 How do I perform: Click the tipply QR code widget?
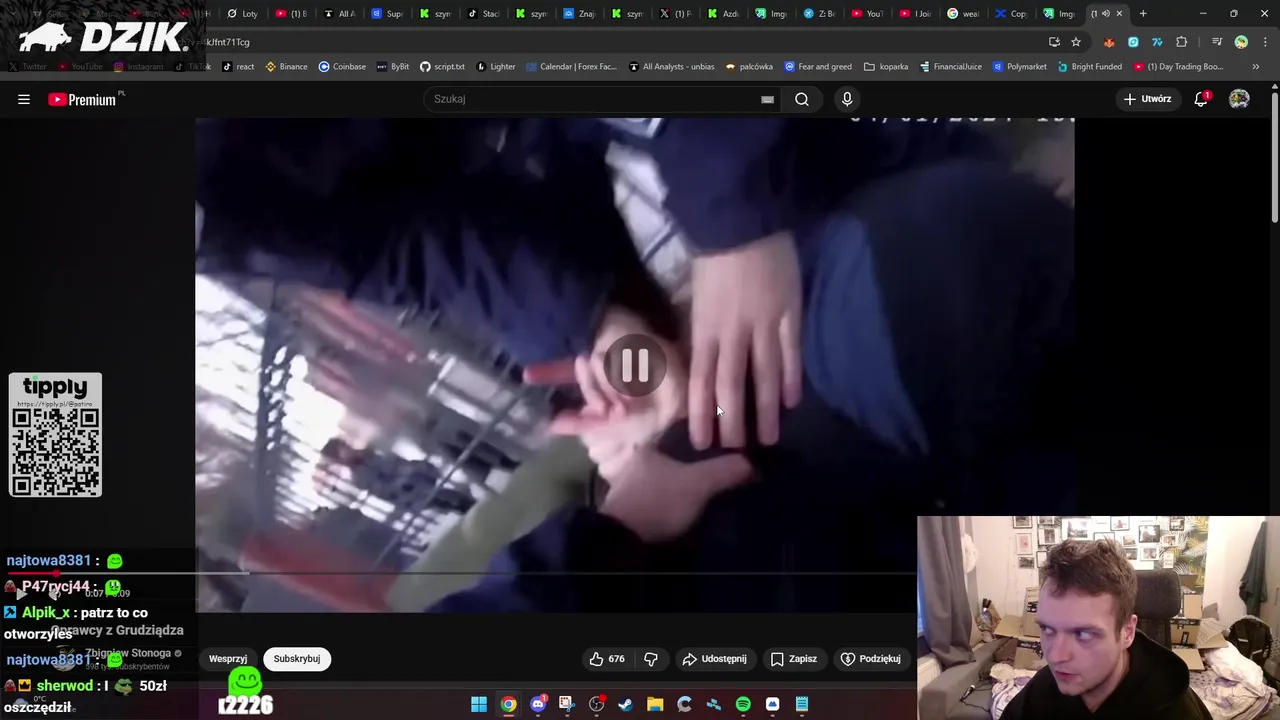55,435
